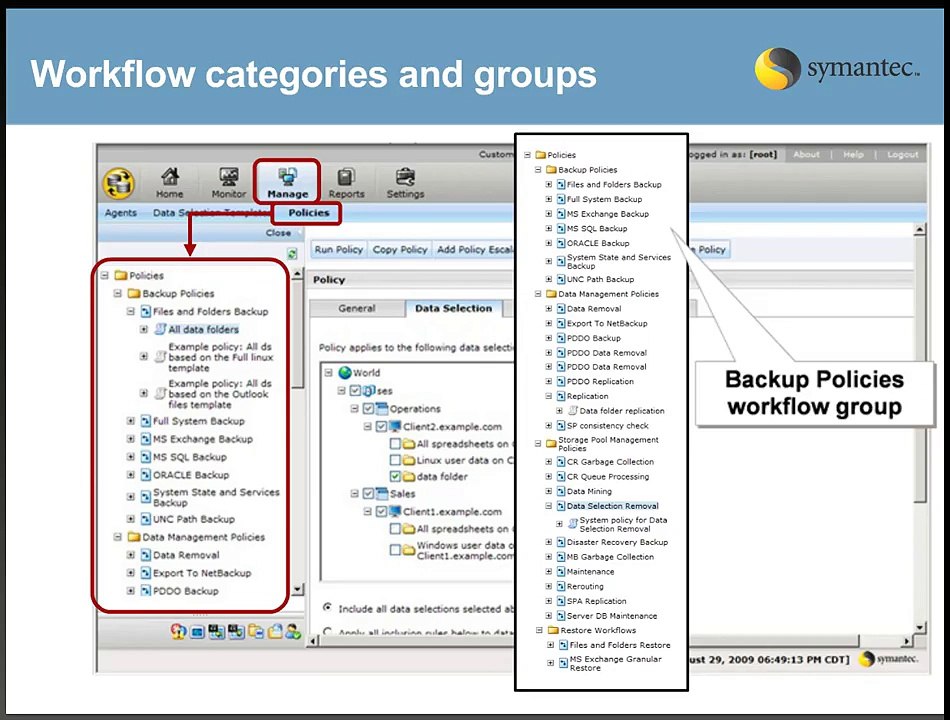Uncheck the data folder checkbox
The image size is (950, 720).
(395, 476)
